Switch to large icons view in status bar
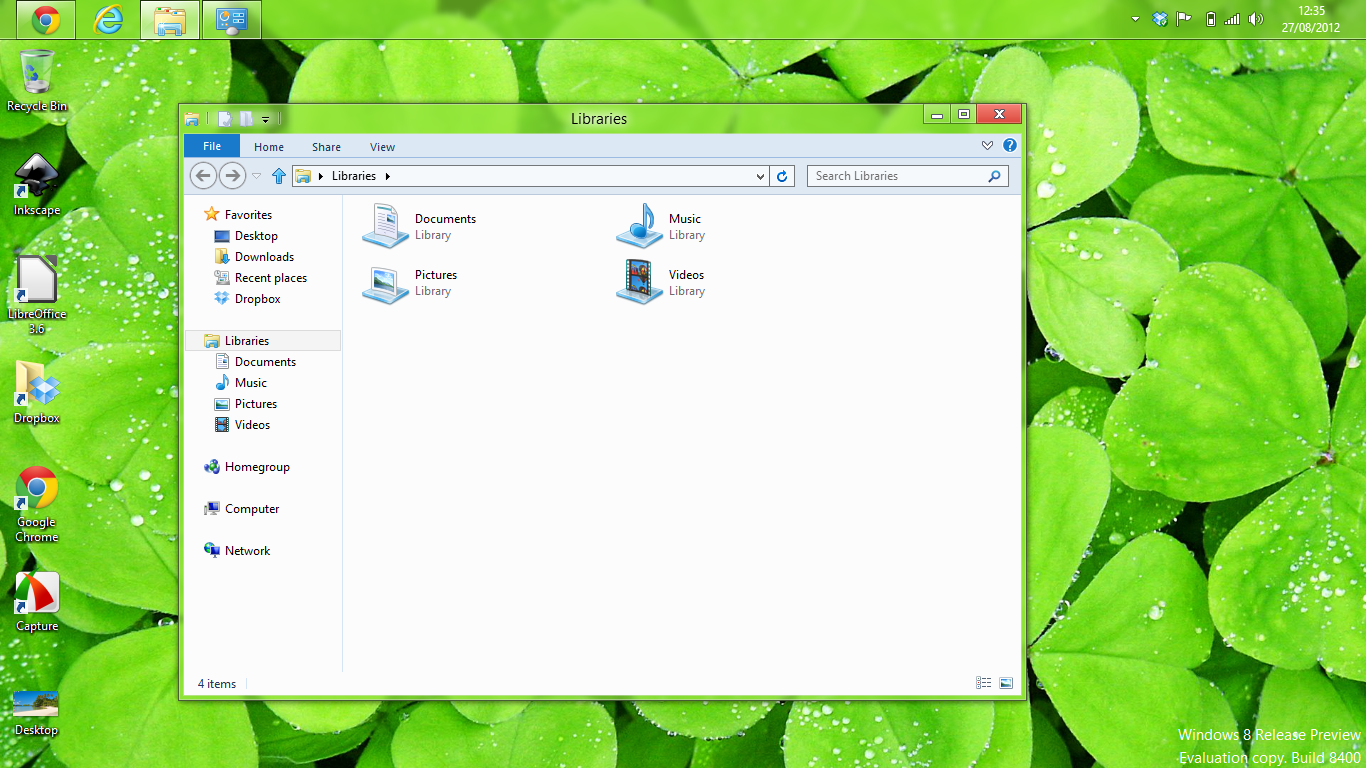This screenshot has width=1366, height=768. [1006, 683]
